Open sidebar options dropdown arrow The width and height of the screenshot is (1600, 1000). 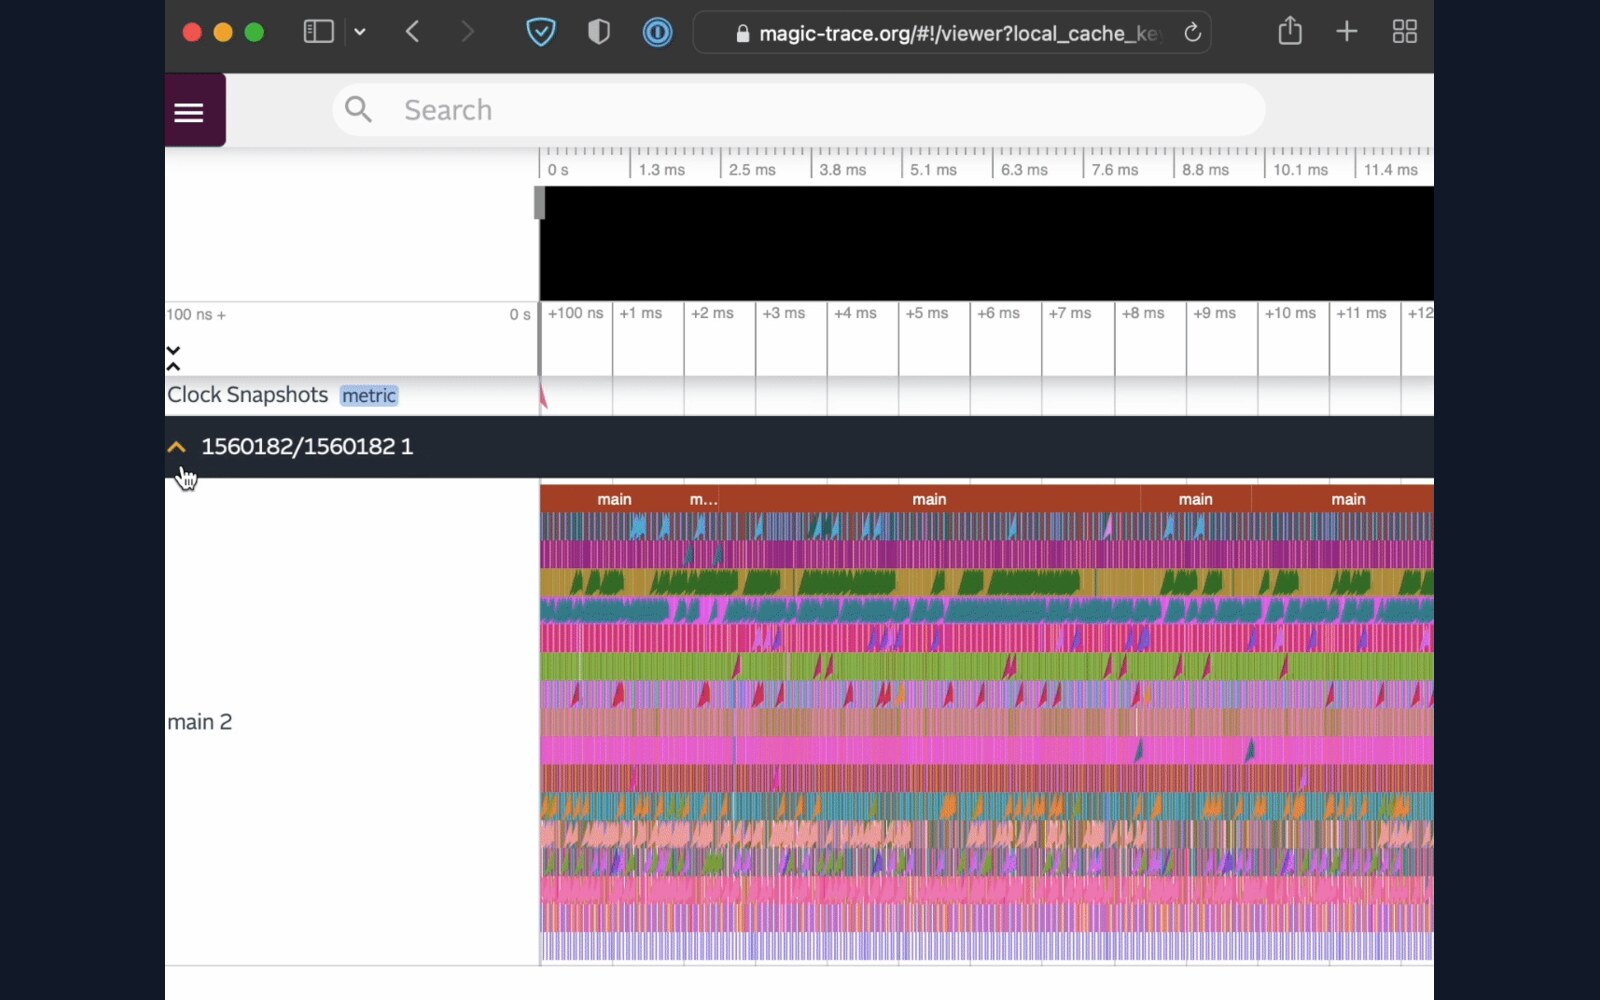point(360,32)
